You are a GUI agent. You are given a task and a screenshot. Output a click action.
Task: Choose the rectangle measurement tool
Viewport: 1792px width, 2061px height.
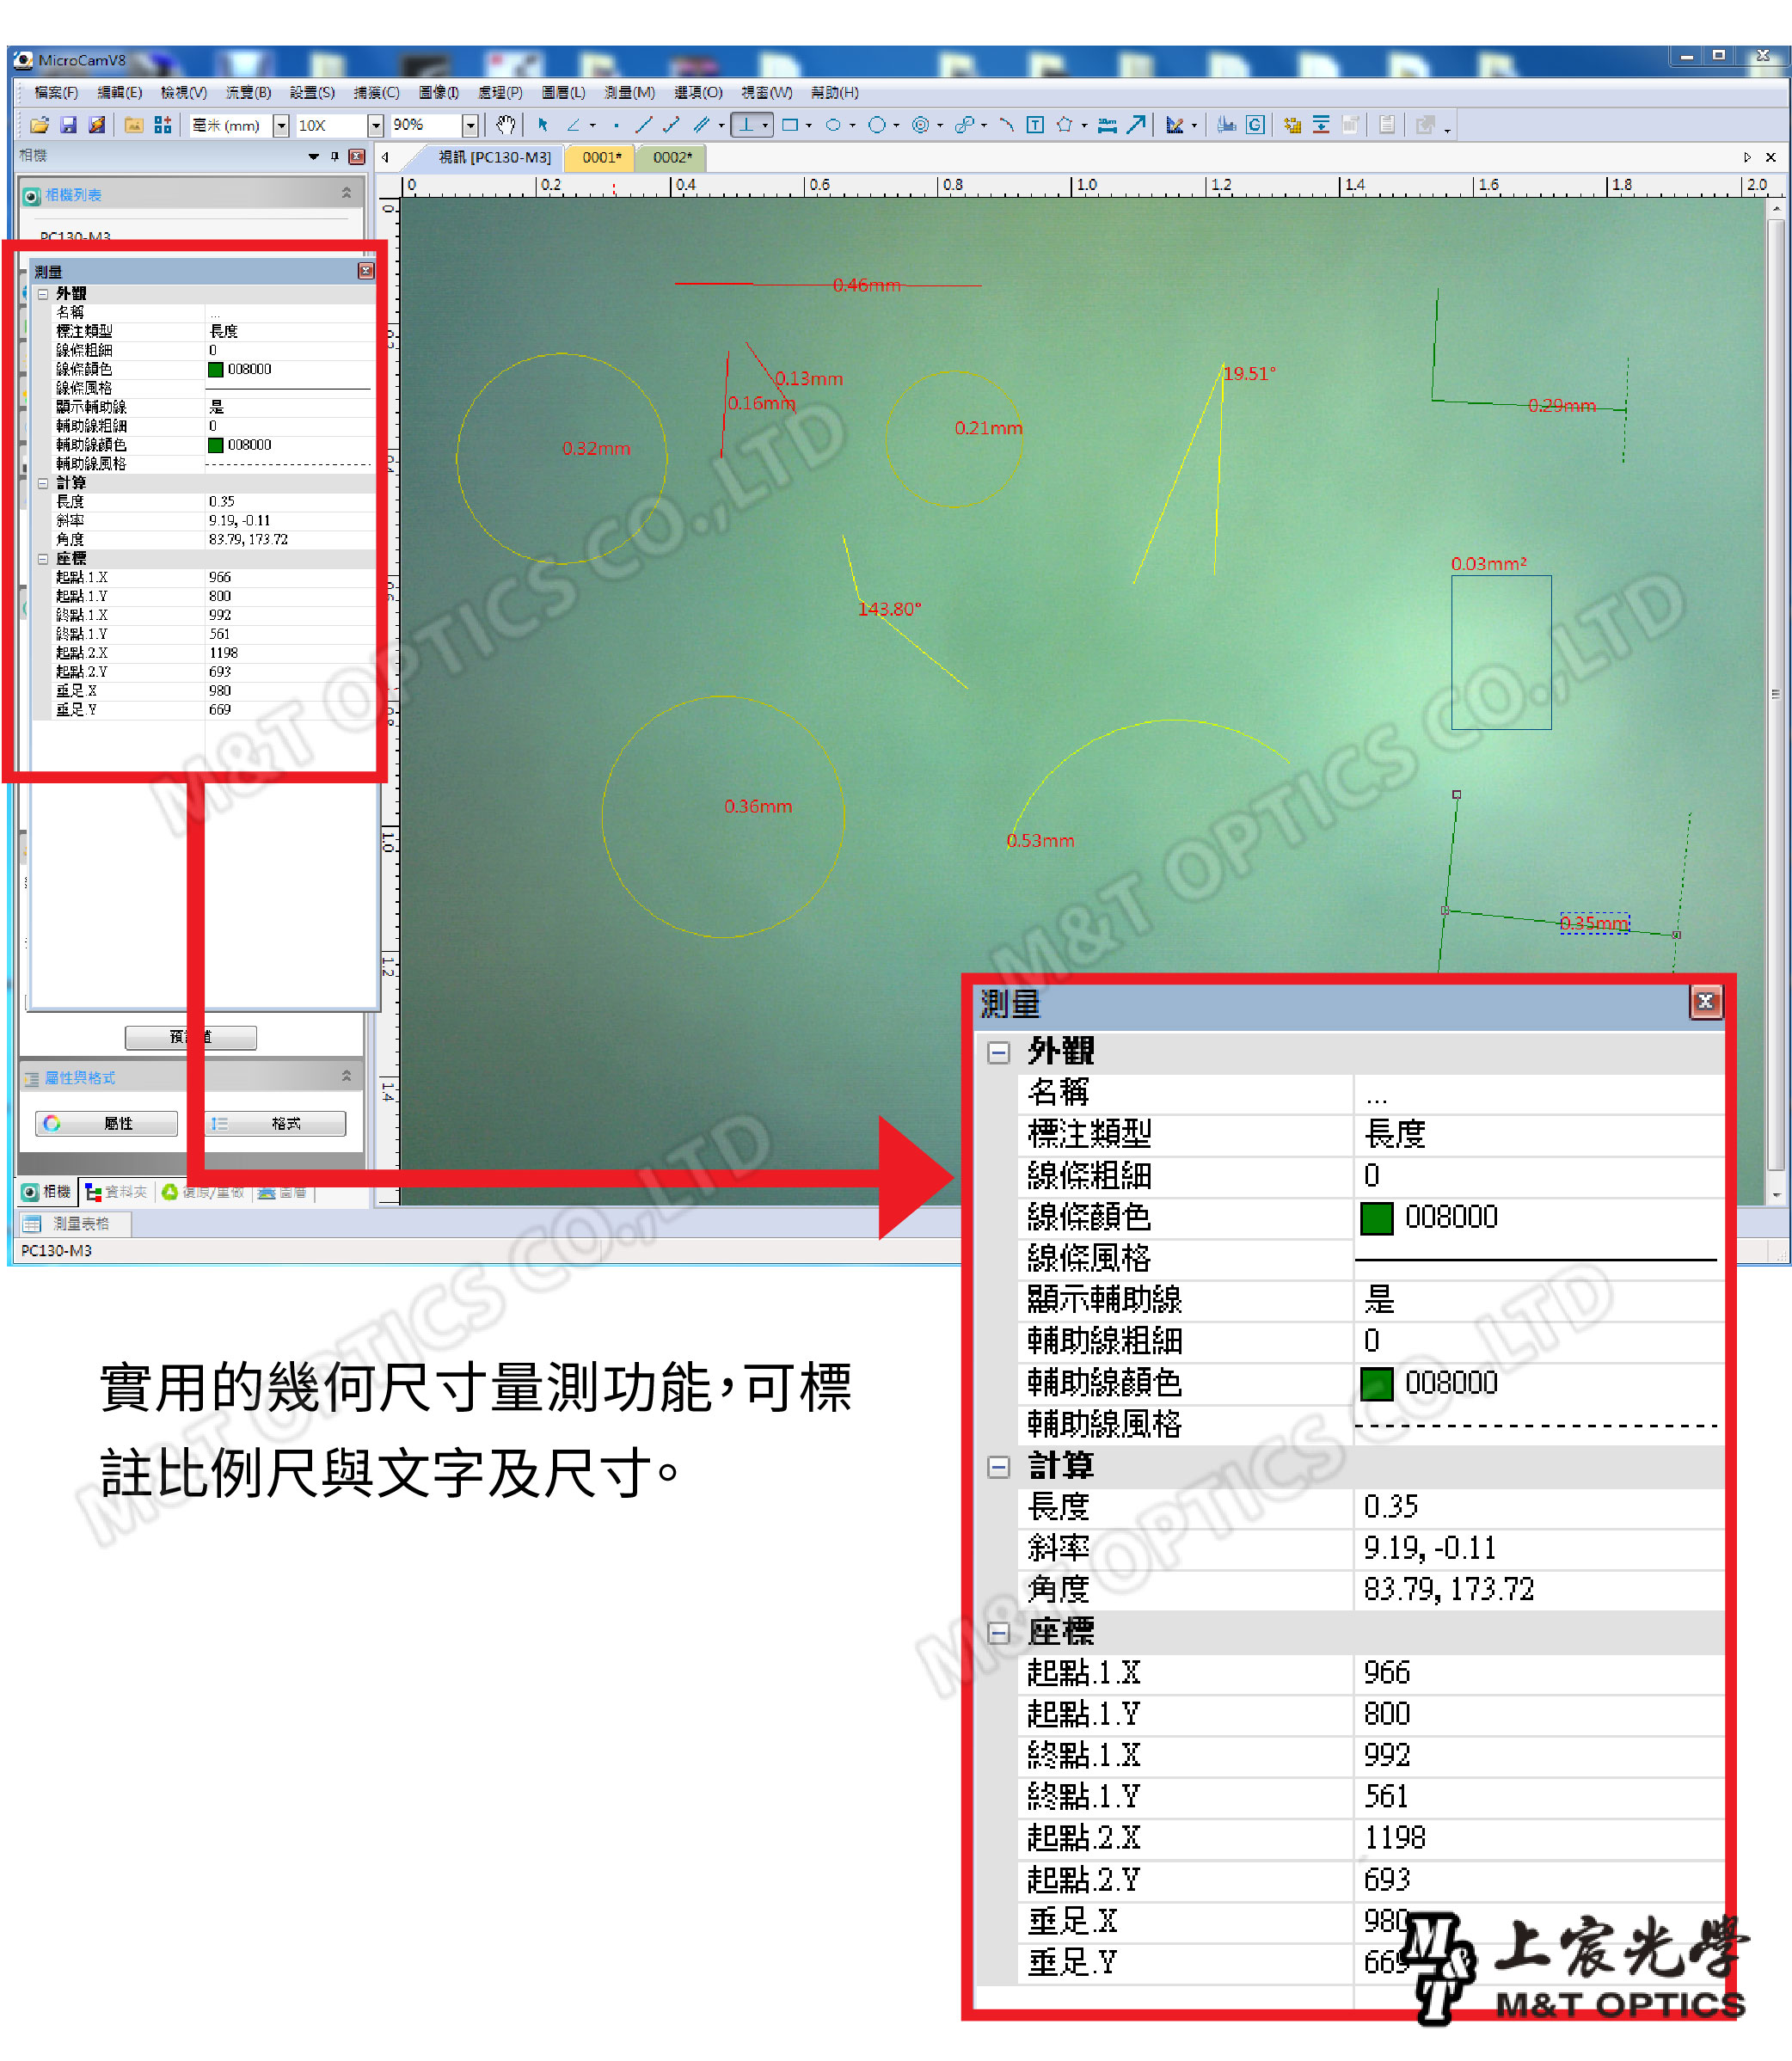tap(790, 125)
